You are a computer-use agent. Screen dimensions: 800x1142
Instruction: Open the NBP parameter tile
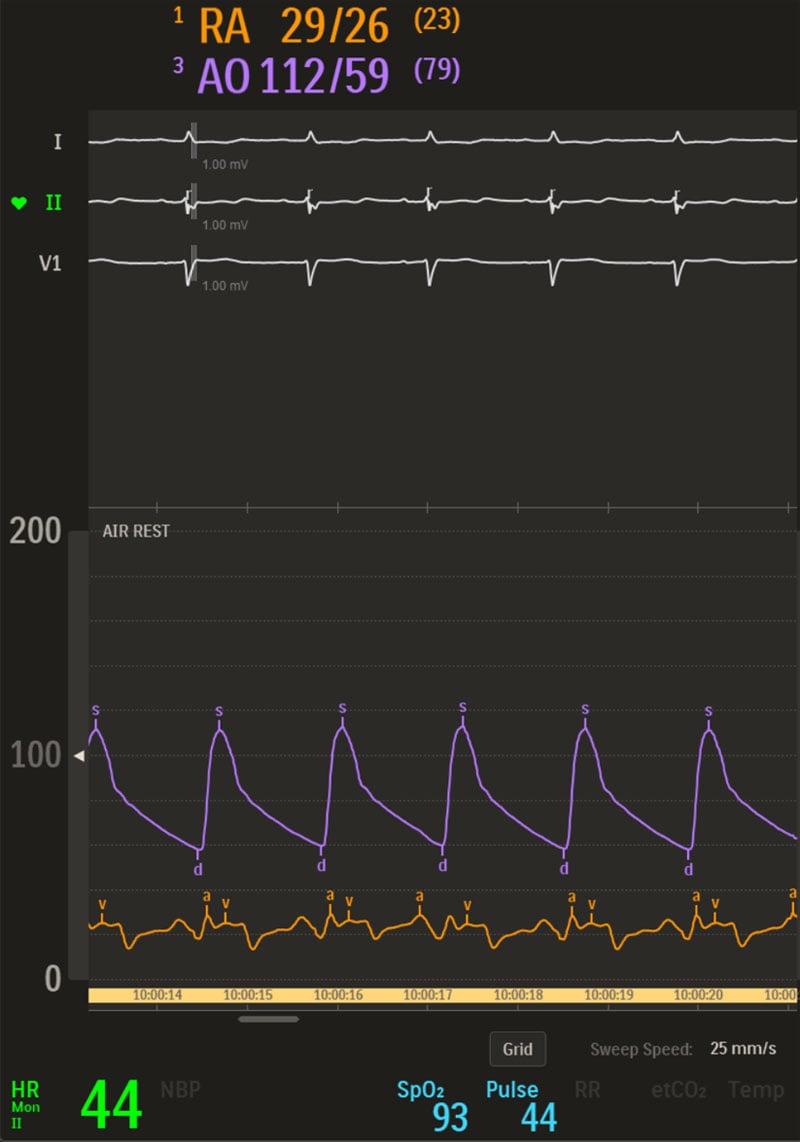pos(180,1090)
